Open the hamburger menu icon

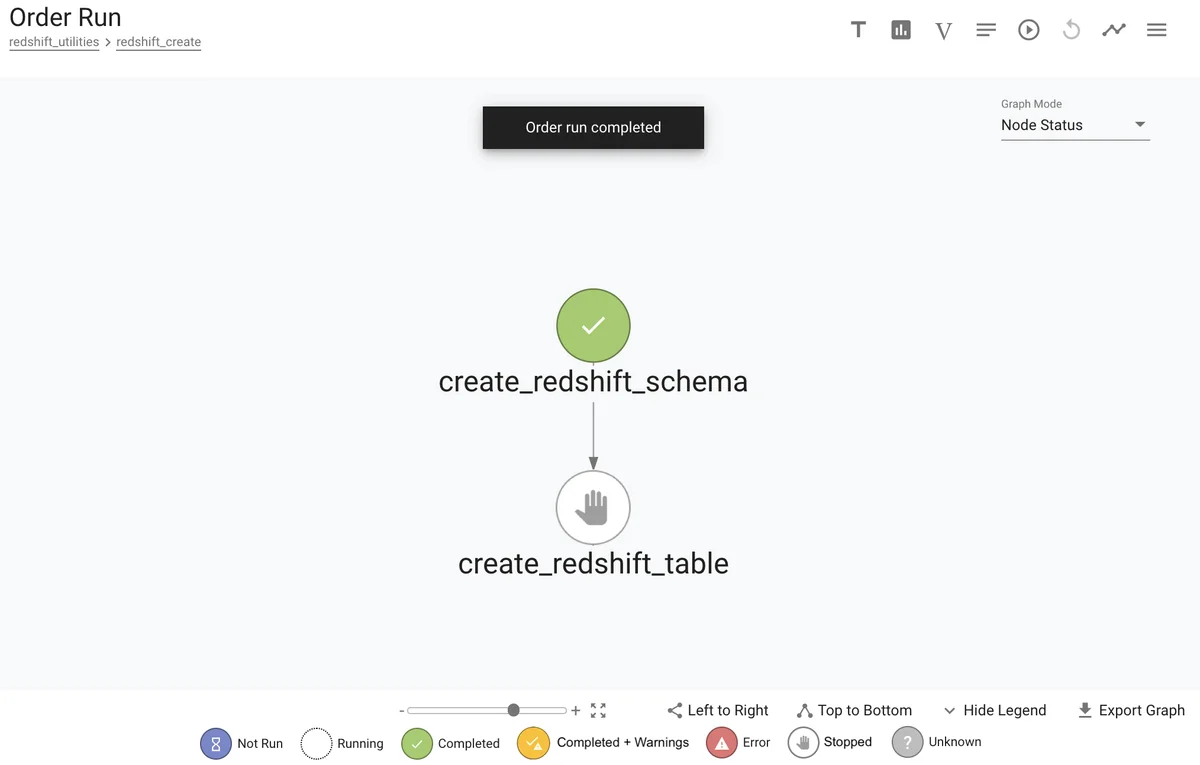click(x=1157, y=30)
